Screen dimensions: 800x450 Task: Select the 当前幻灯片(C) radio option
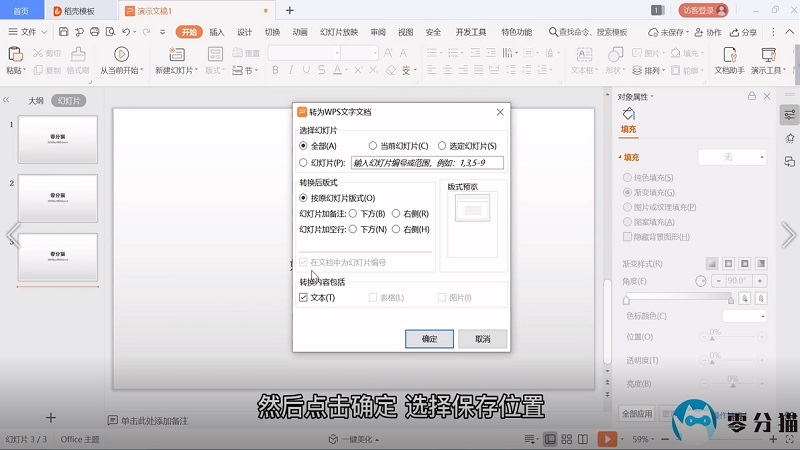tap(374, 146)
